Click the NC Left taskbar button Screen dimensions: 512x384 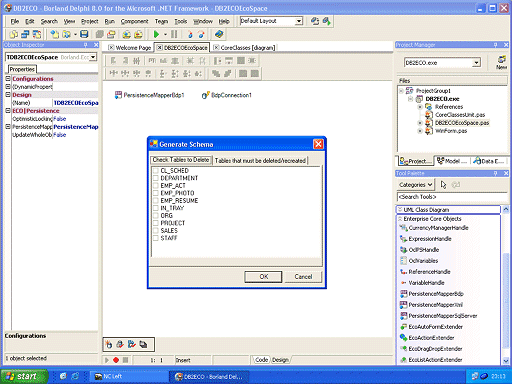point(128,376)
